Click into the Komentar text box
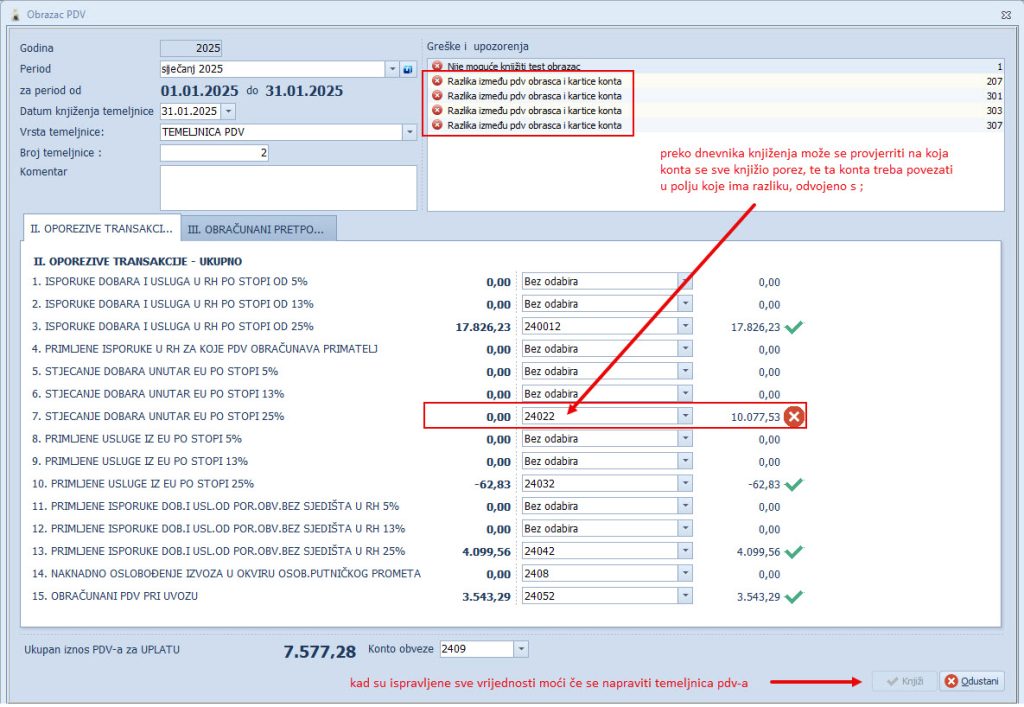Screen dimensions: 1024x707 (x=288, y=188)
